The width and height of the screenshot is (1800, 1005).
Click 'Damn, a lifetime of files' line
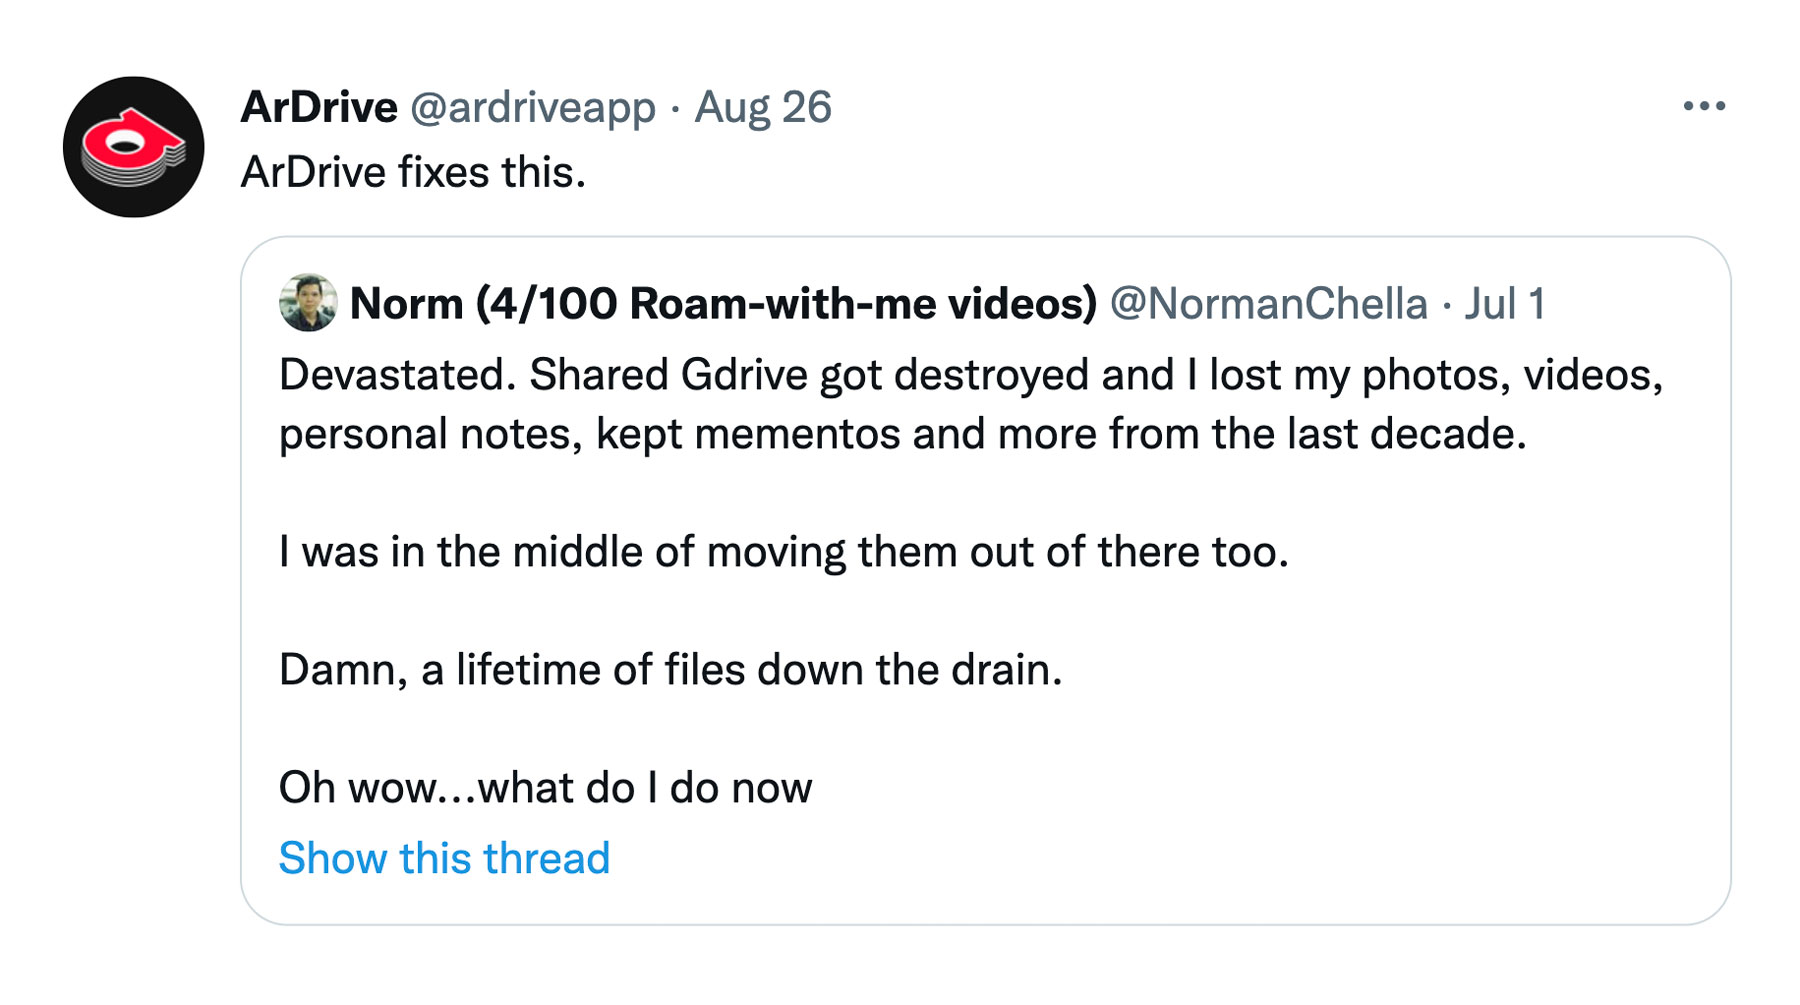tap(670, 670)
